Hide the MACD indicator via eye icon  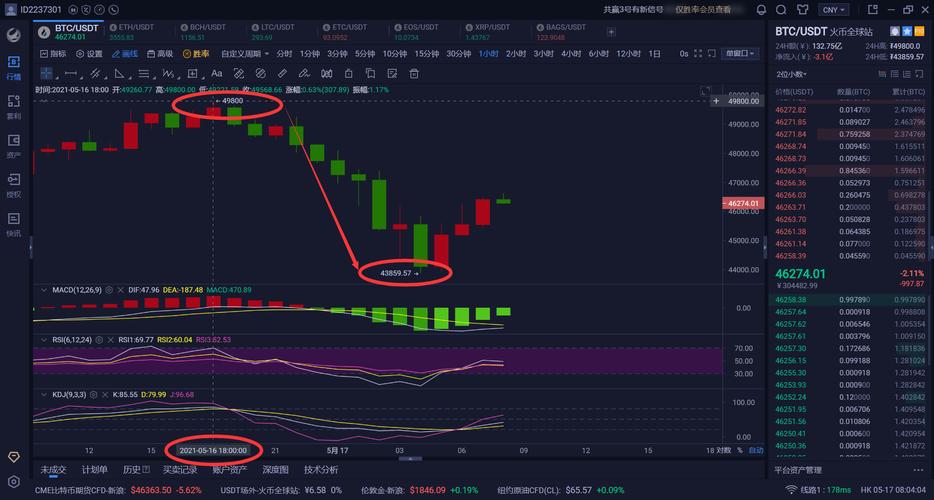tap(108, 290)
